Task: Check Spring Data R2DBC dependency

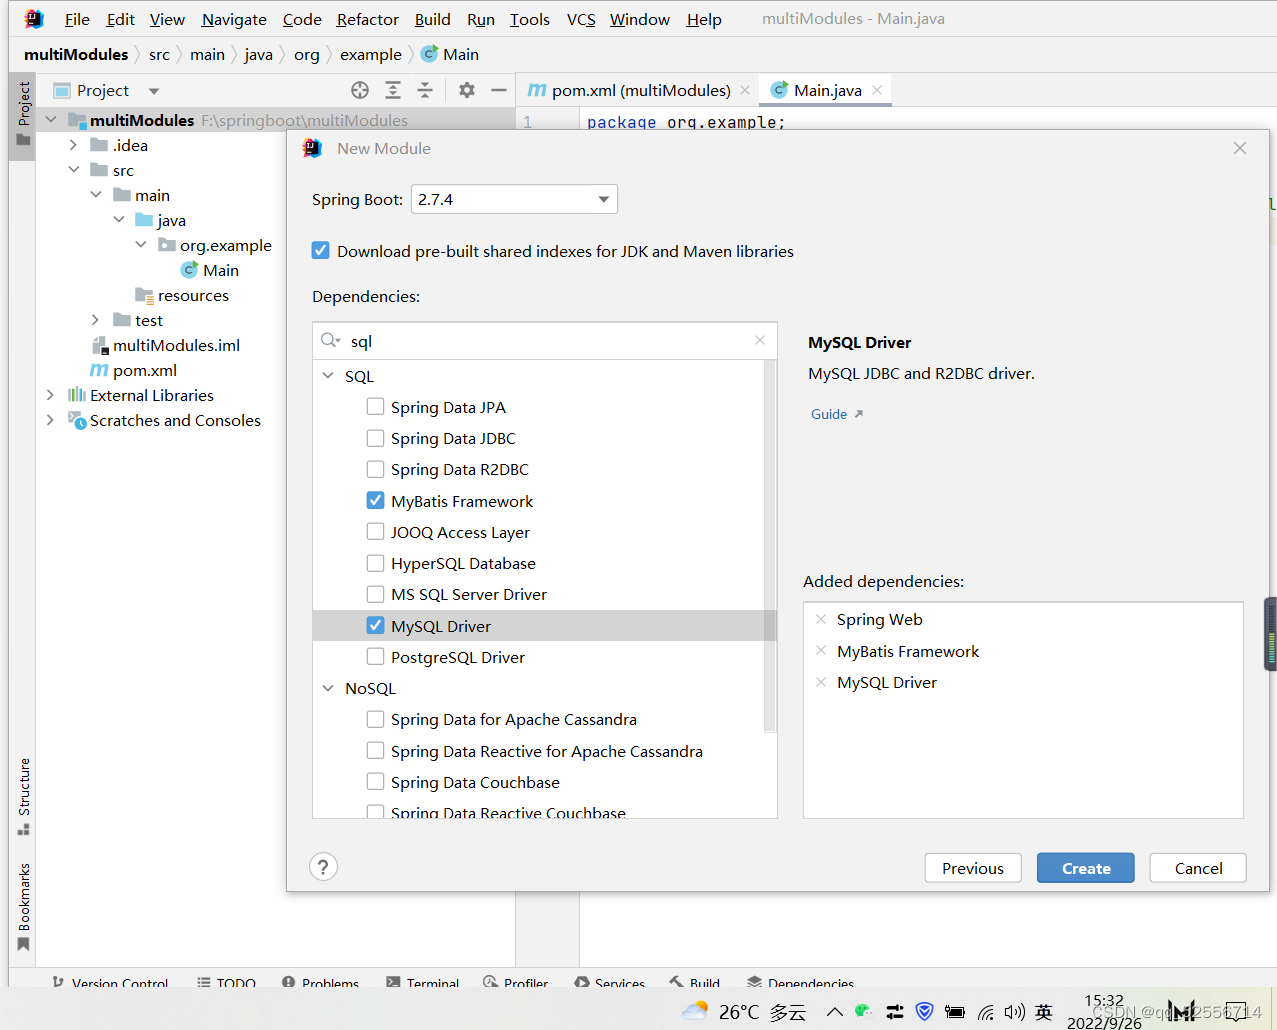Action: click(x=375, y=469)
